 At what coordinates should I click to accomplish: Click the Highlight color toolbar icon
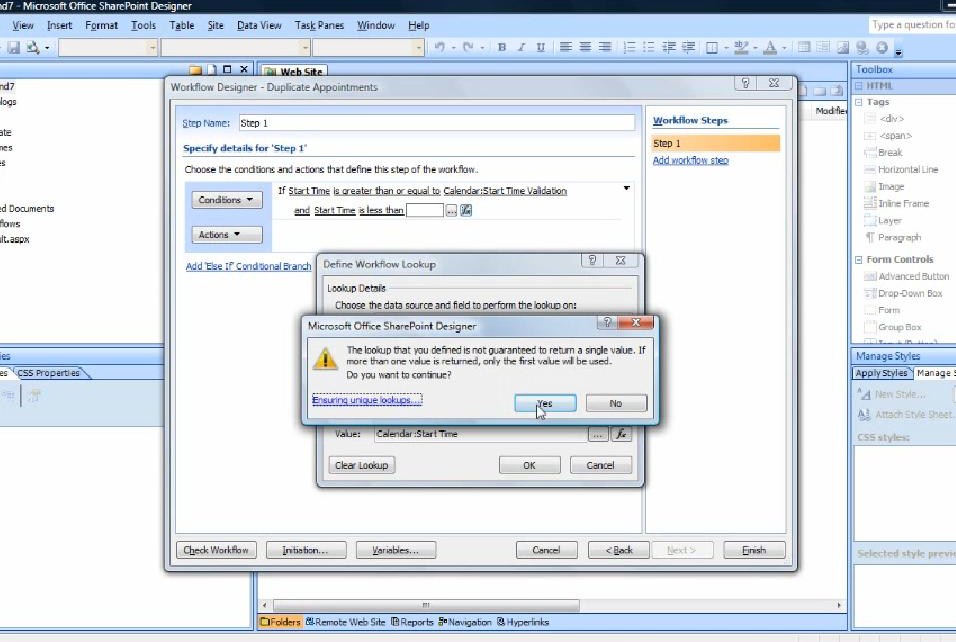pyautogui.click(x=741, y=48)
